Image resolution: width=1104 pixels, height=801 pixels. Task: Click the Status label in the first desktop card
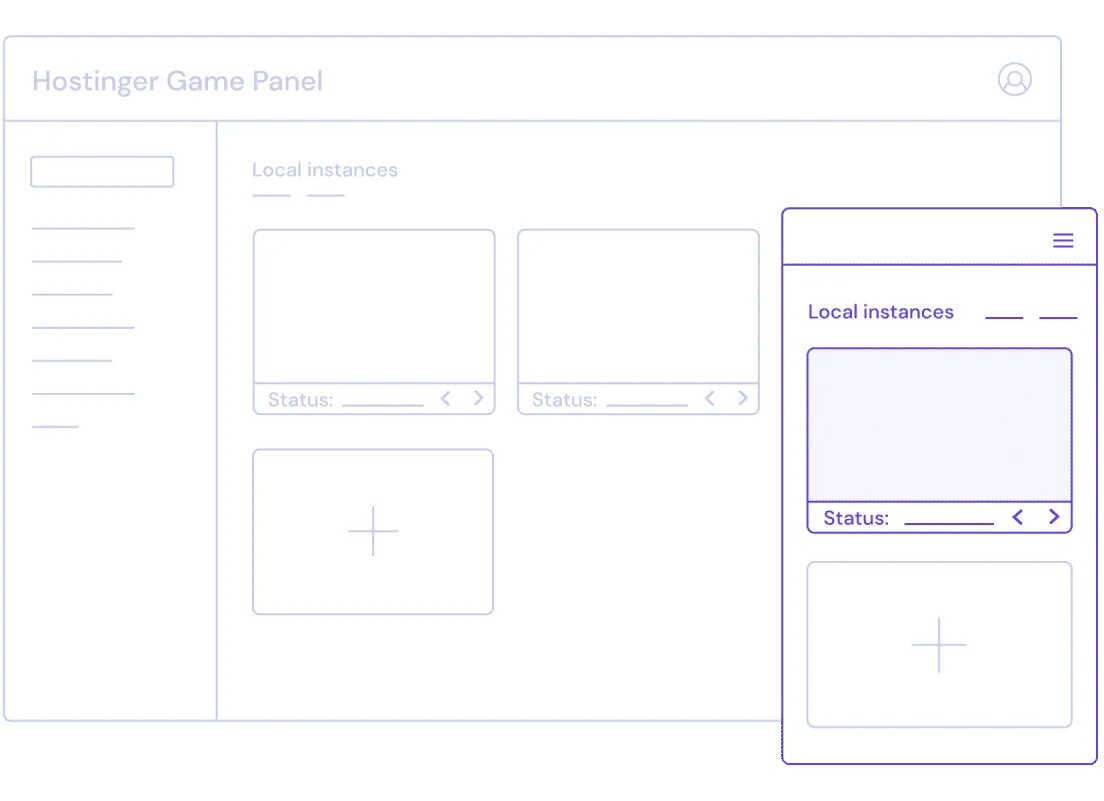[x=301, y=400]
